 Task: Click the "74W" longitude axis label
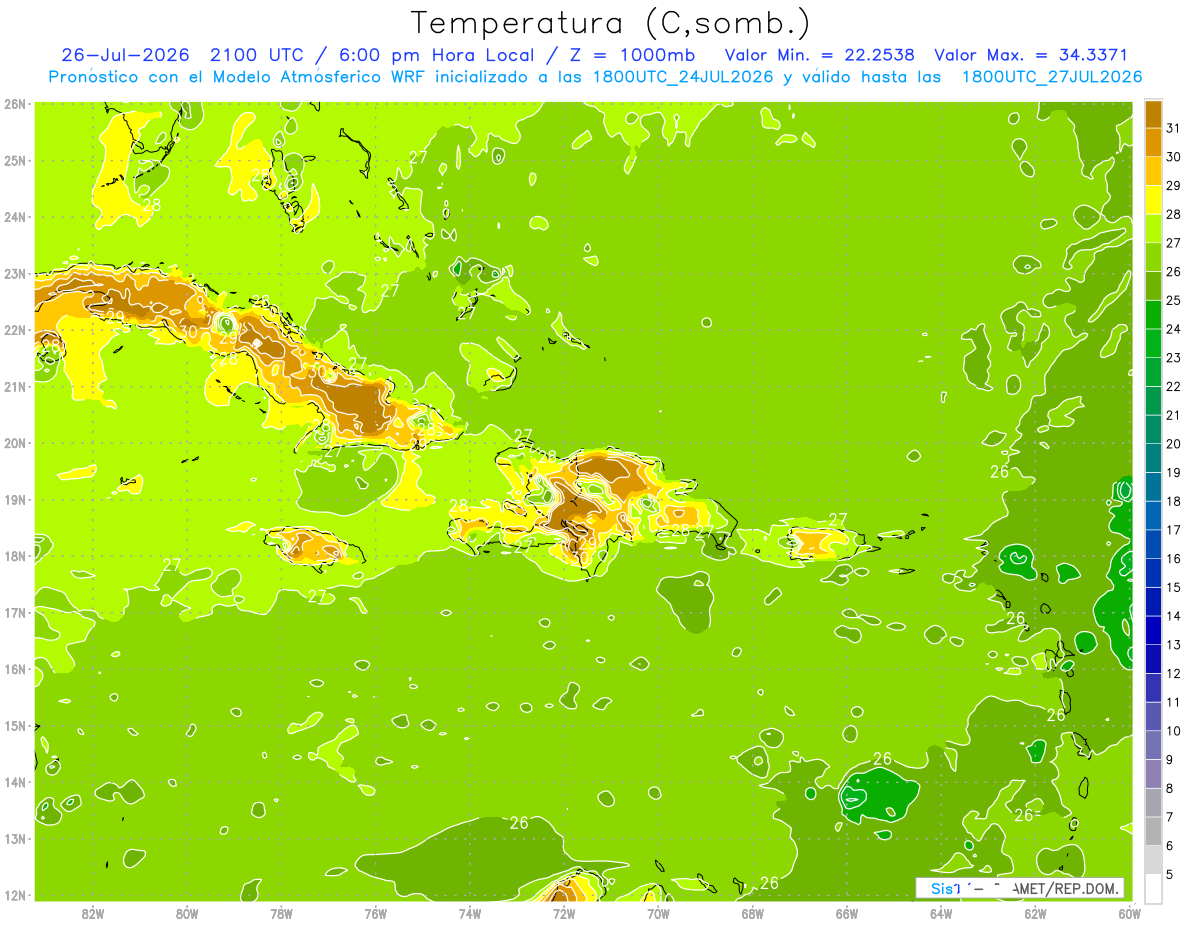point(470,913)
